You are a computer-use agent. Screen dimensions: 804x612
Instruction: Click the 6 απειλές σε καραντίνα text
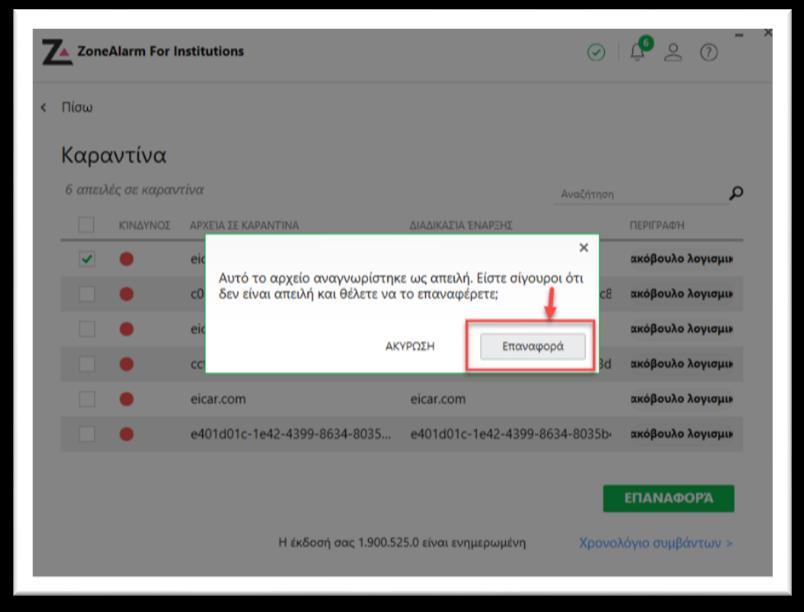pos(134,190)
